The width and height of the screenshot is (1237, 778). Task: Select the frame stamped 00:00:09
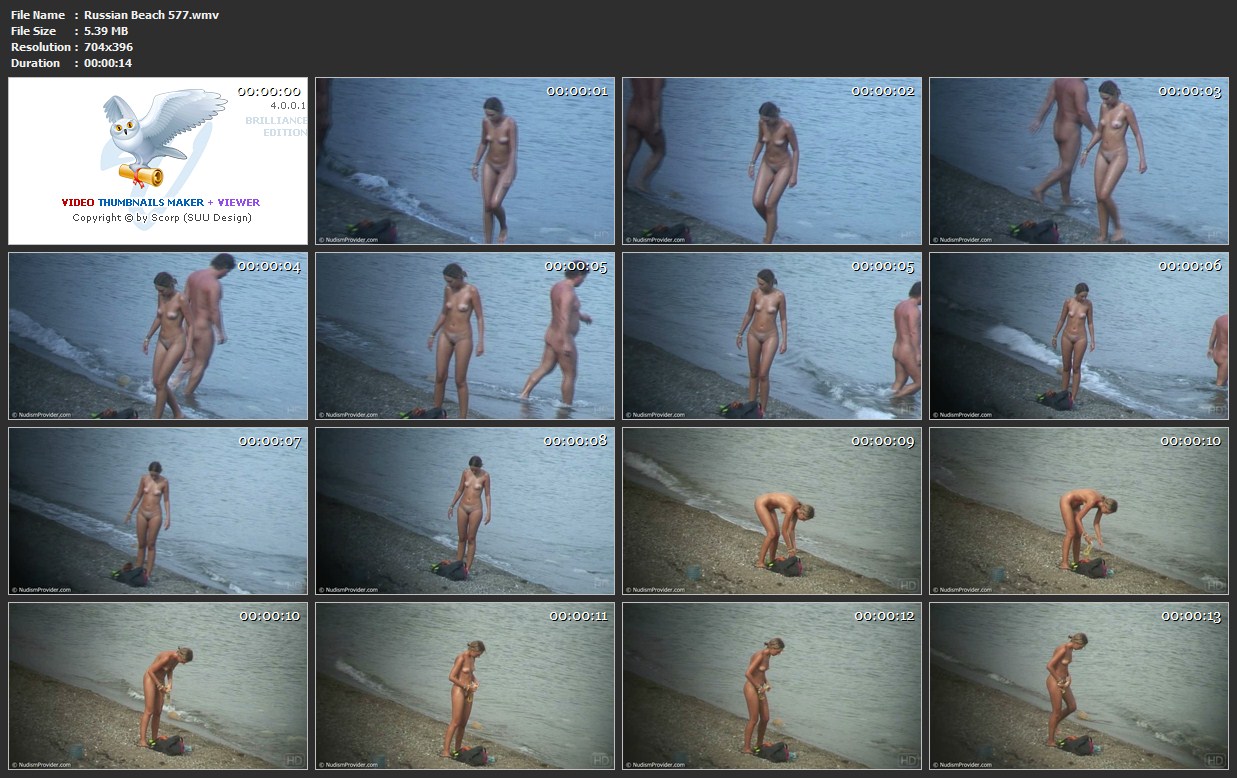(x=771, y=511)
